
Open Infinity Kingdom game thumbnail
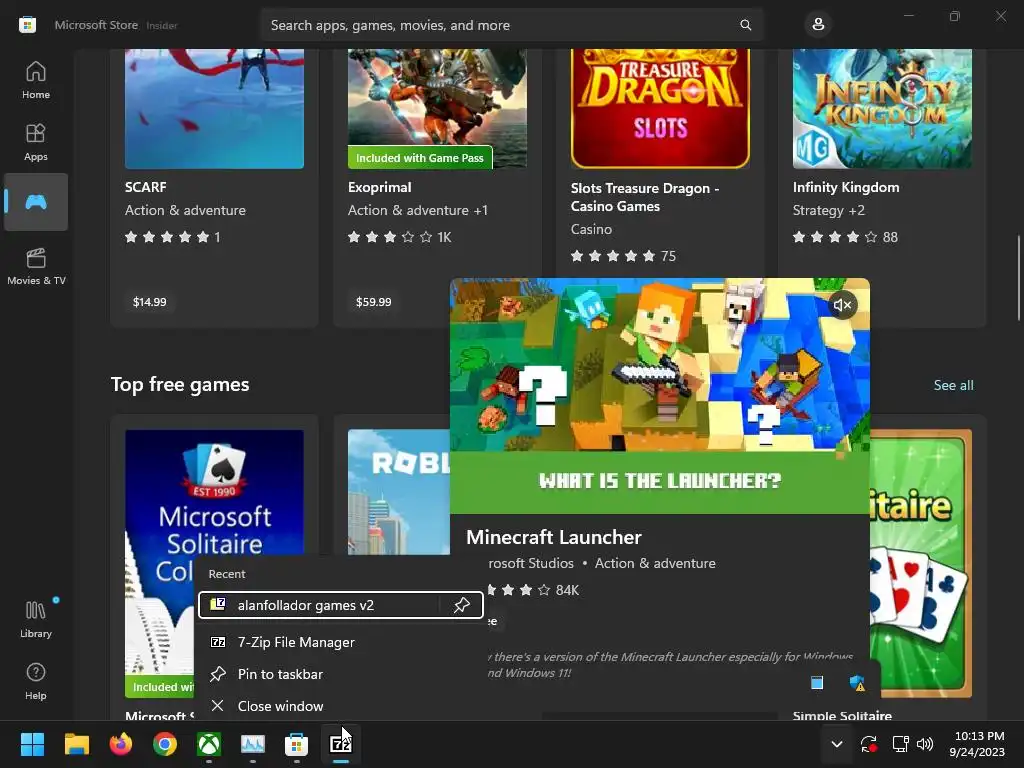(882, 108)
